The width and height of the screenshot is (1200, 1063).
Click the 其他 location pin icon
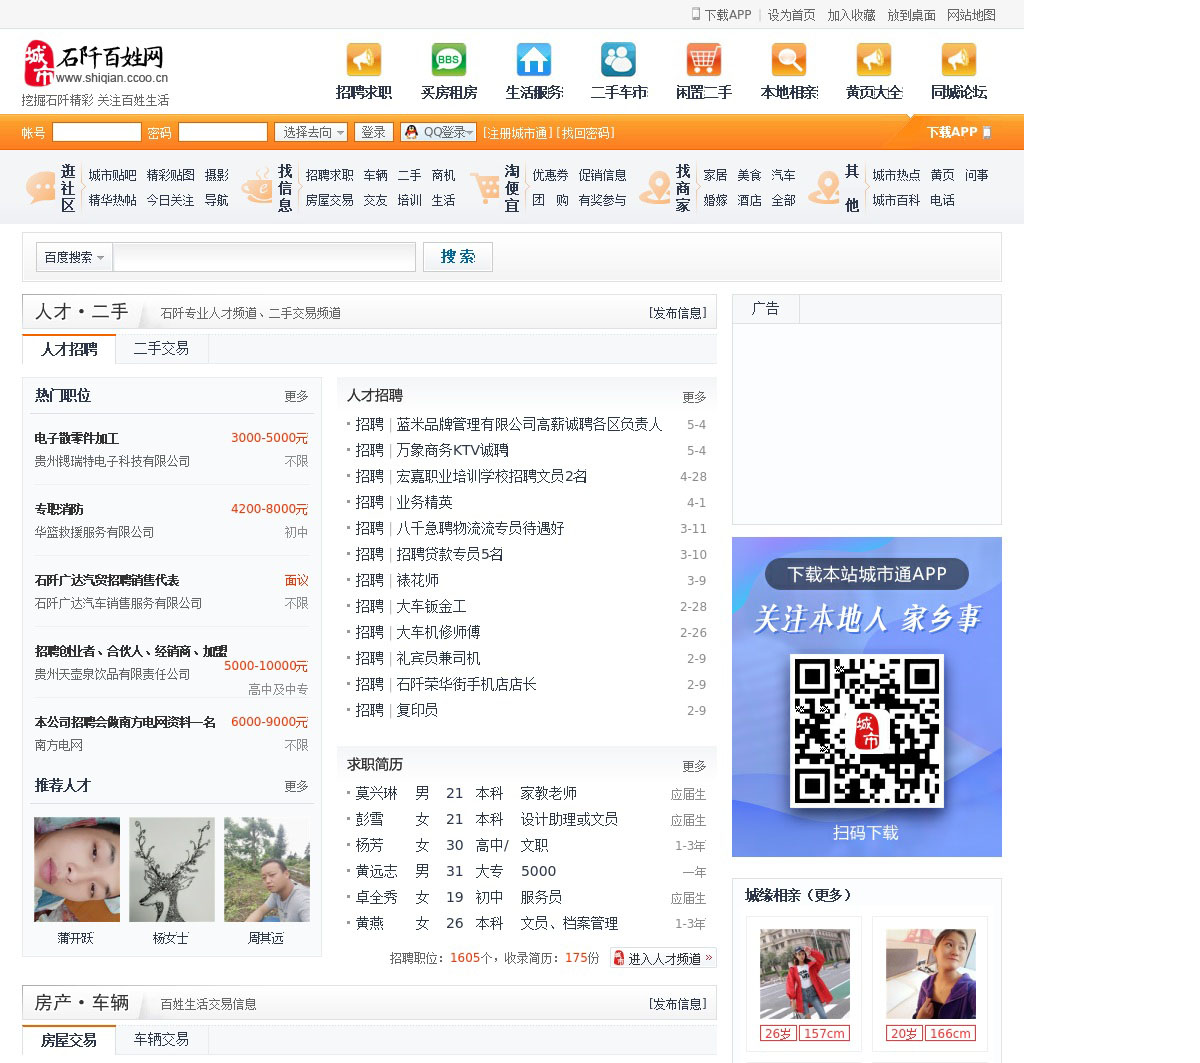824,187
